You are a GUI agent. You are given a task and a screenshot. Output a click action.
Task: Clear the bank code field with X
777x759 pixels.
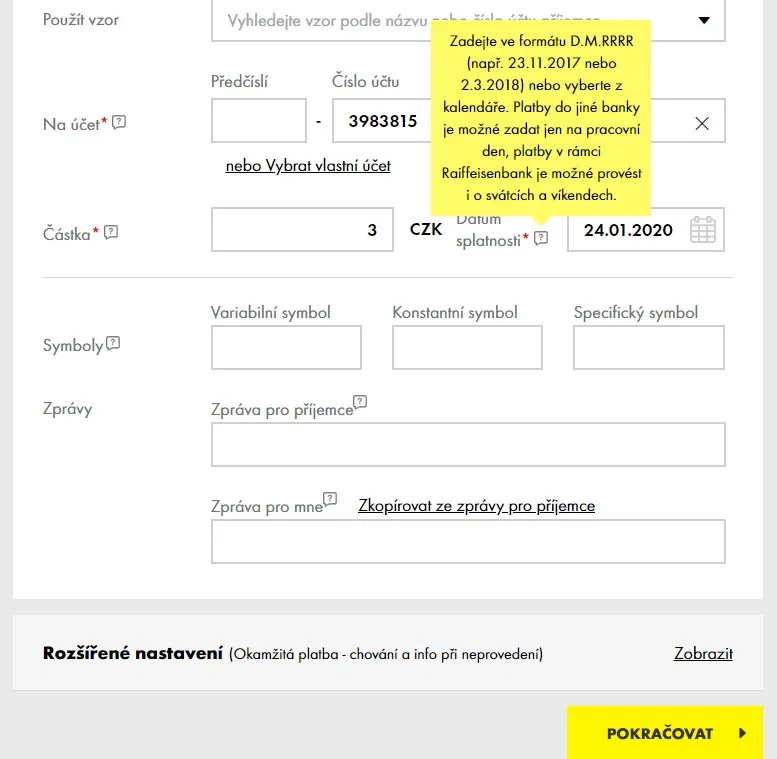(702, 123)
